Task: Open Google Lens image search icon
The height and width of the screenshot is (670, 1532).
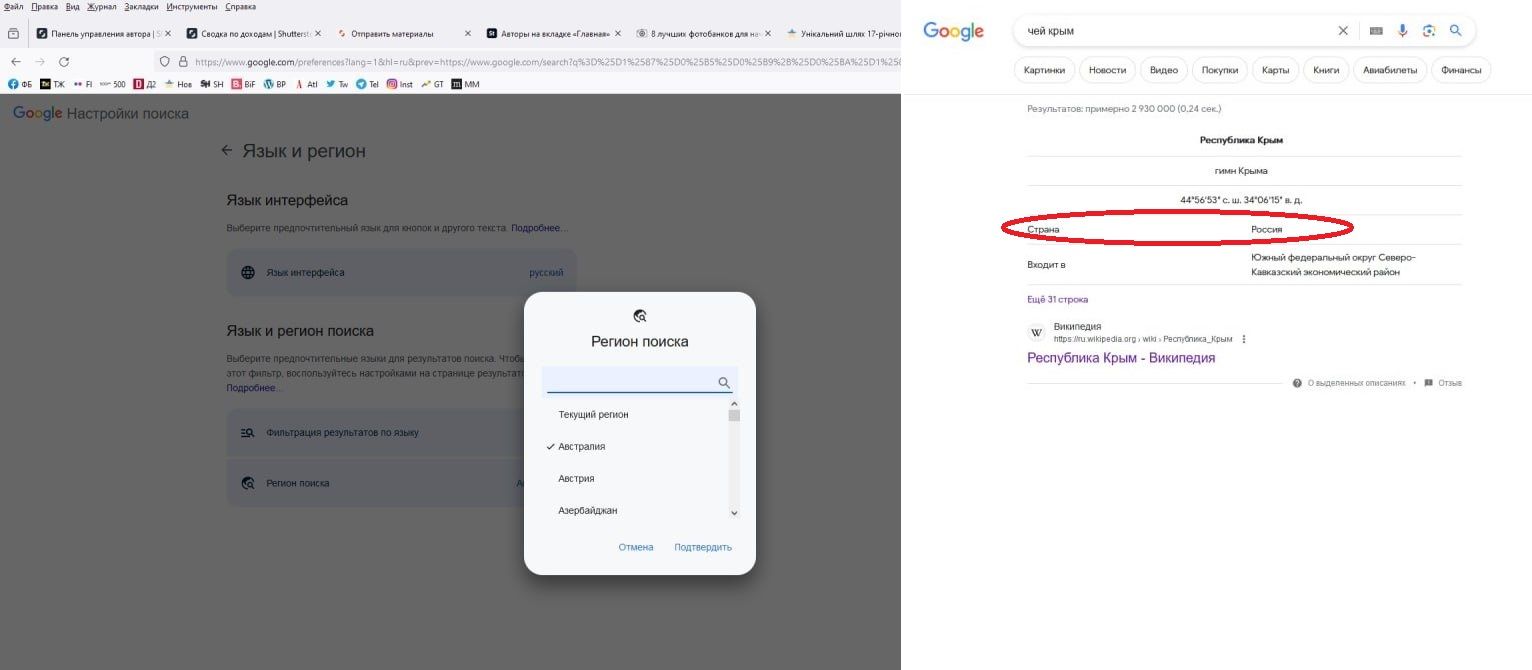Action: coord(1429,31)
